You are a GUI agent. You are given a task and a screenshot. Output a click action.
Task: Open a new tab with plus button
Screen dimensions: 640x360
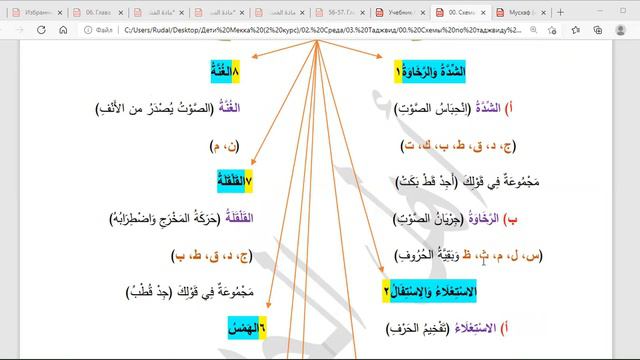tap(560, 13)
